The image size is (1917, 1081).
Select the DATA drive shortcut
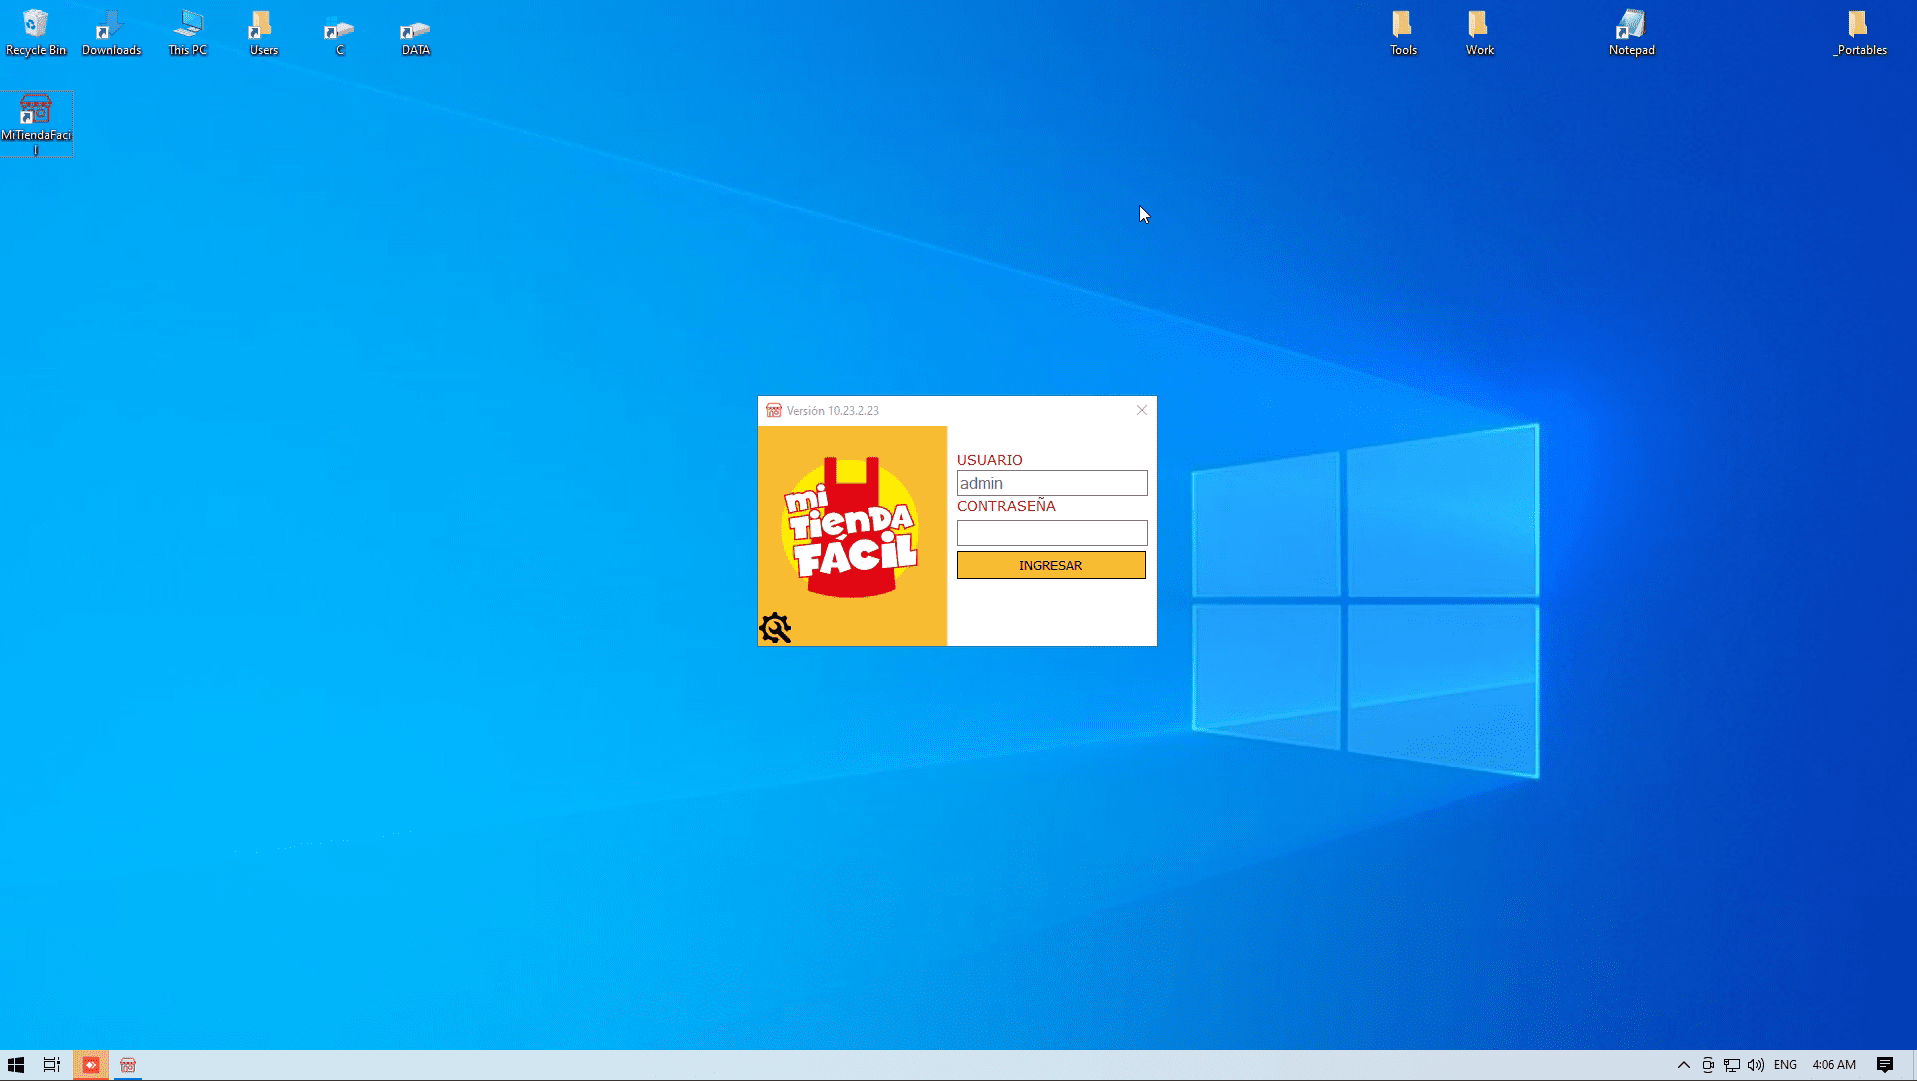tap(415, 32)
